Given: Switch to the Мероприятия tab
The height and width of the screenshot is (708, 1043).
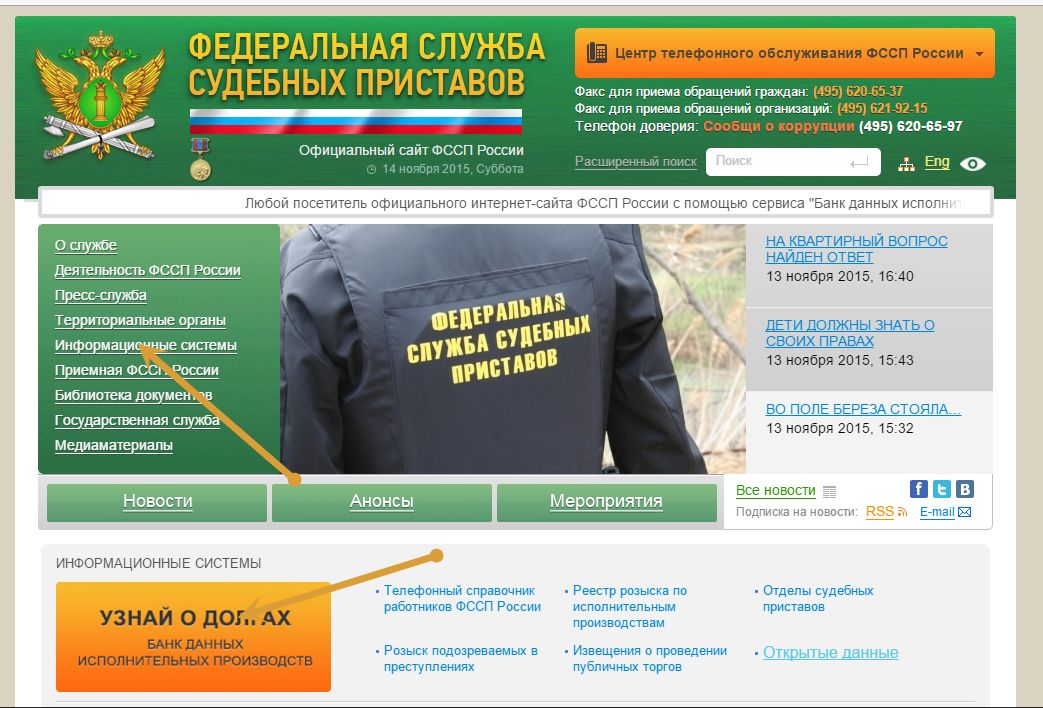Looking at the screenshot, I should pos(607,502).
